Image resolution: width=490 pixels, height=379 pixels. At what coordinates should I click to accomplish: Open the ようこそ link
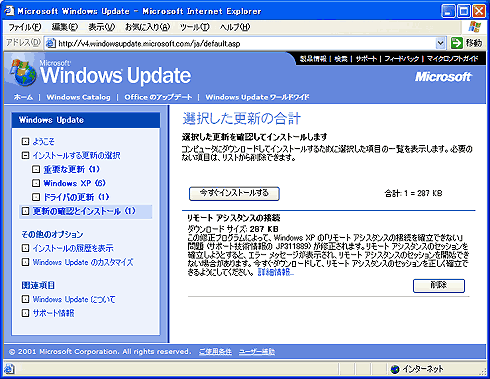click(x=43, y=141)
